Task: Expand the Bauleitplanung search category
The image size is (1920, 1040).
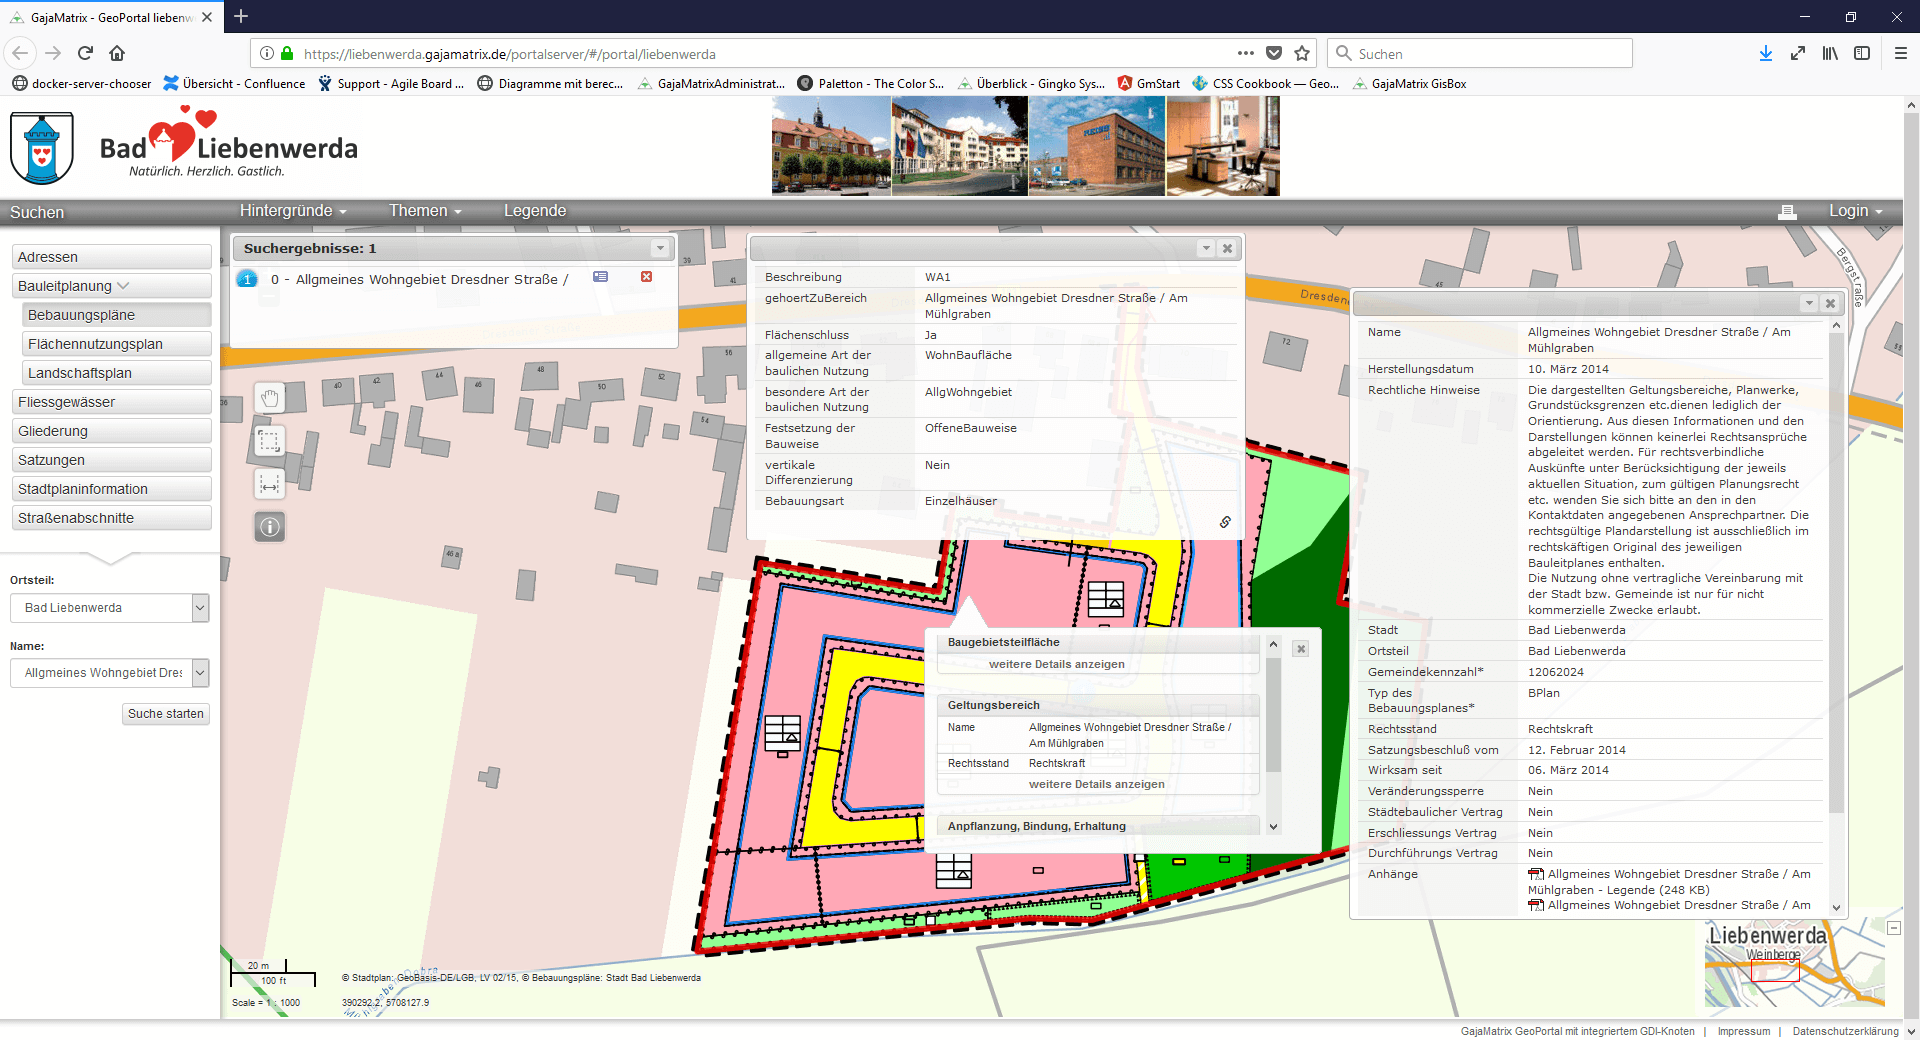Action: 111,286
